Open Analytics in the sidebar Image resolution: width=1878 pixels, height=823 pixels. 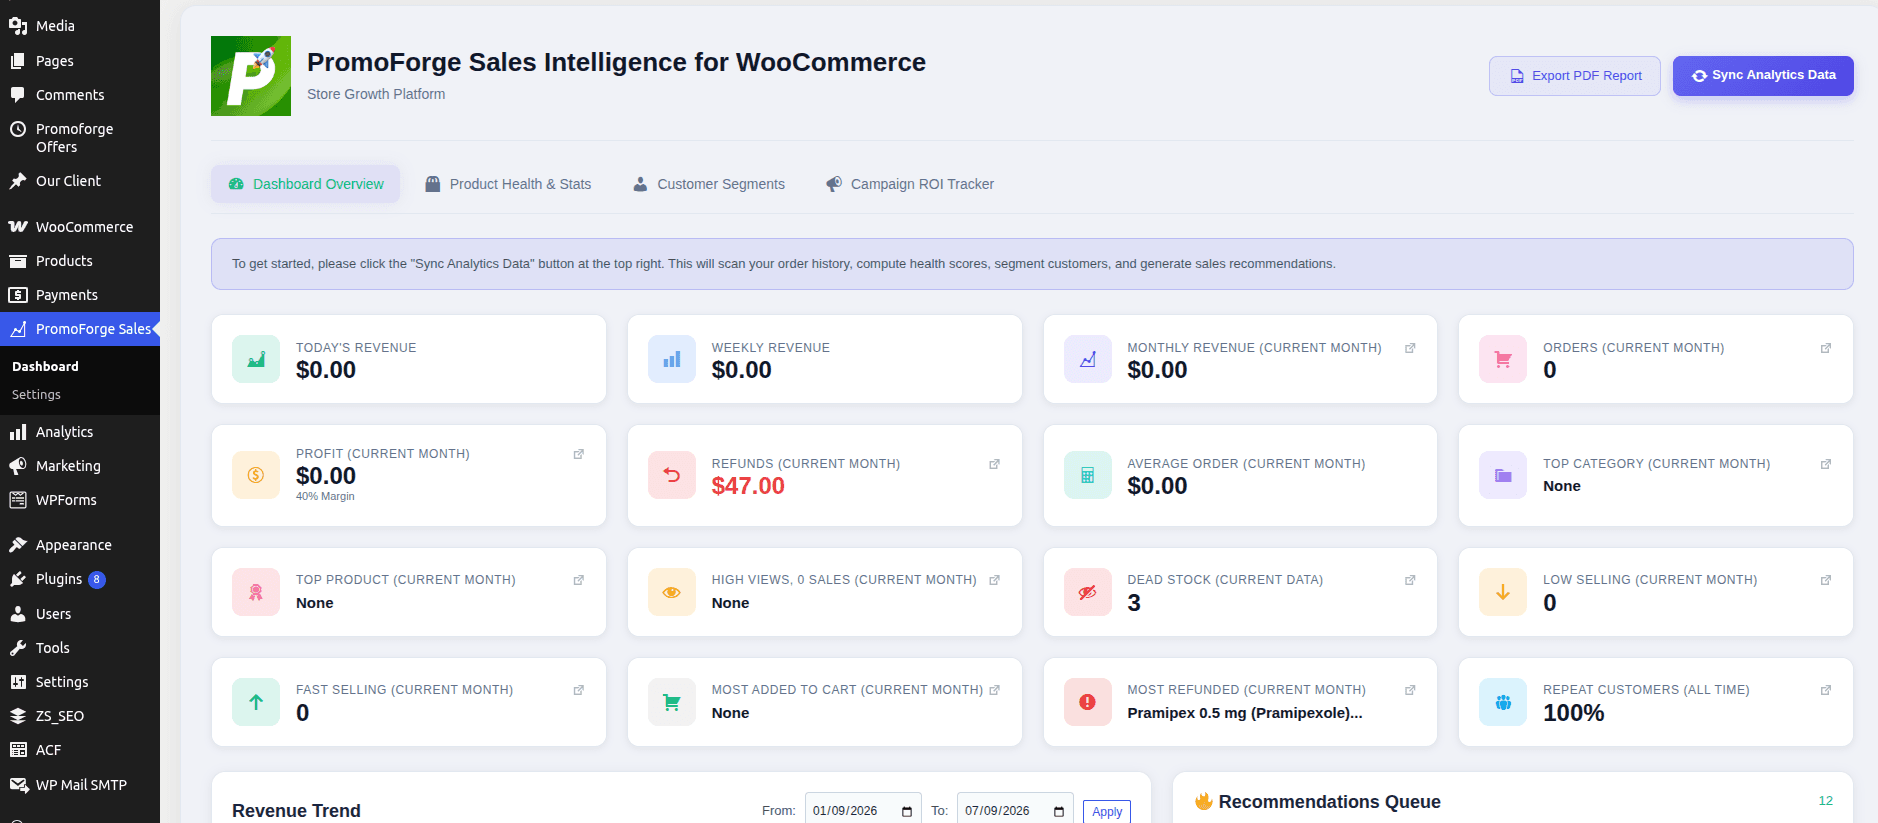[80, 432]
